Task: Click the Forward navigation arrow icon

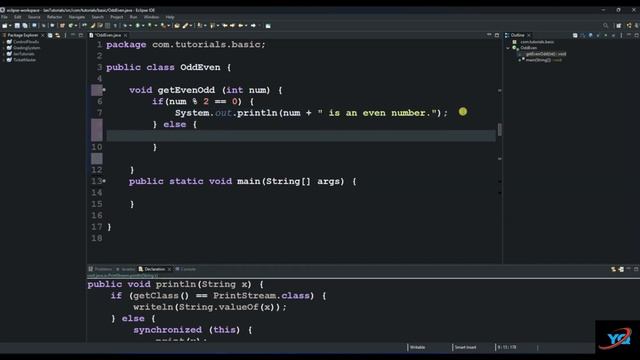Action: pyautogui.click(x=253, y=25)
